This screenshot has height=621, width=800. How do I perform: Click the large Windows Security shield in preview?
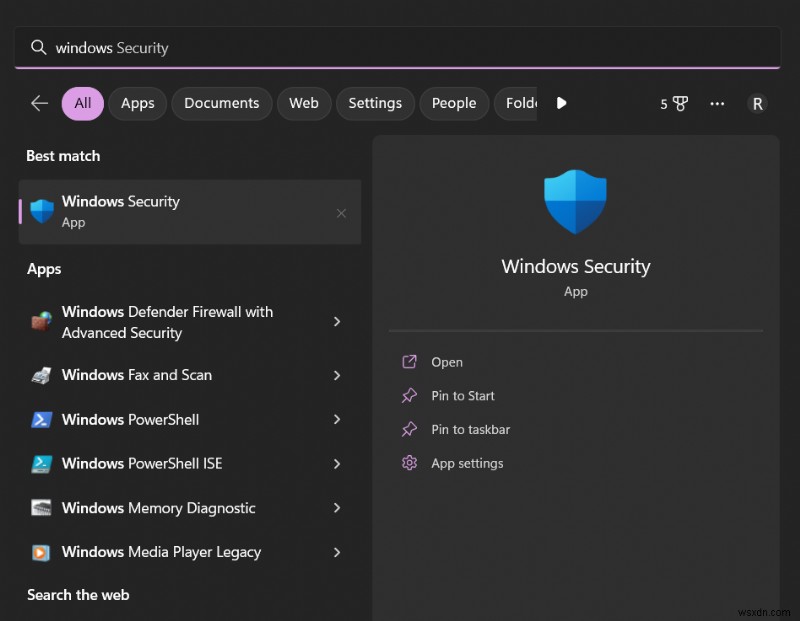click(x=576, y=202)
